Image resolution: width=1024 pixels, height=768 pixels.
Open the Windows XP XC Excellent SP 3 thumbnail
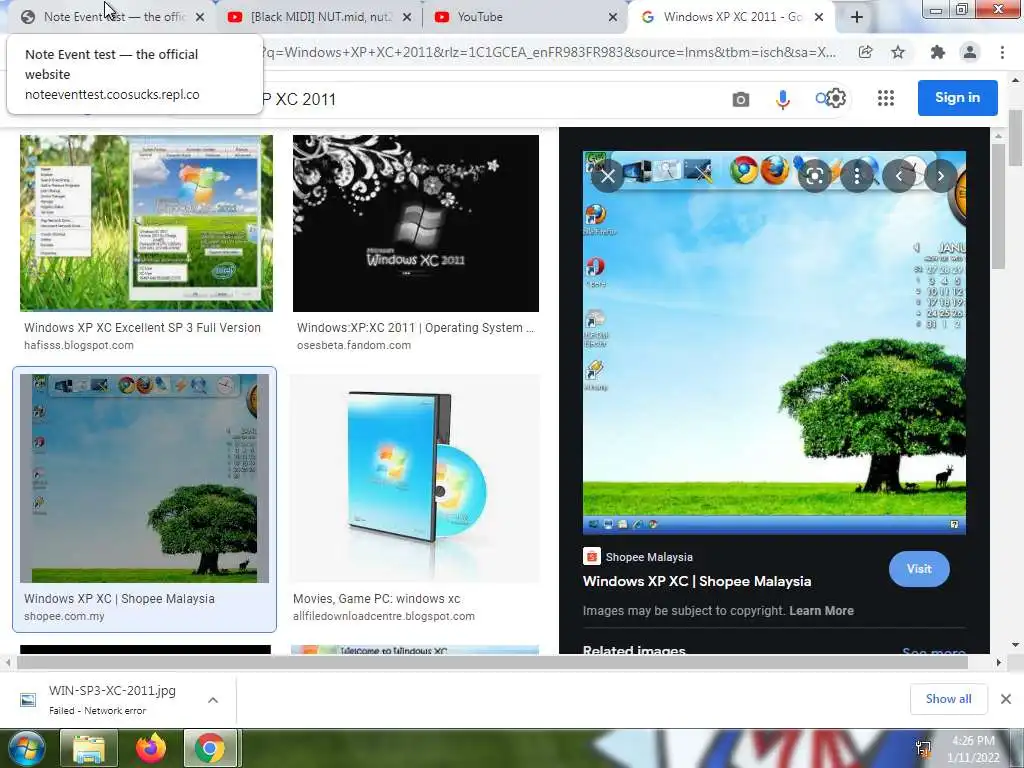click(x=146, y=223)
